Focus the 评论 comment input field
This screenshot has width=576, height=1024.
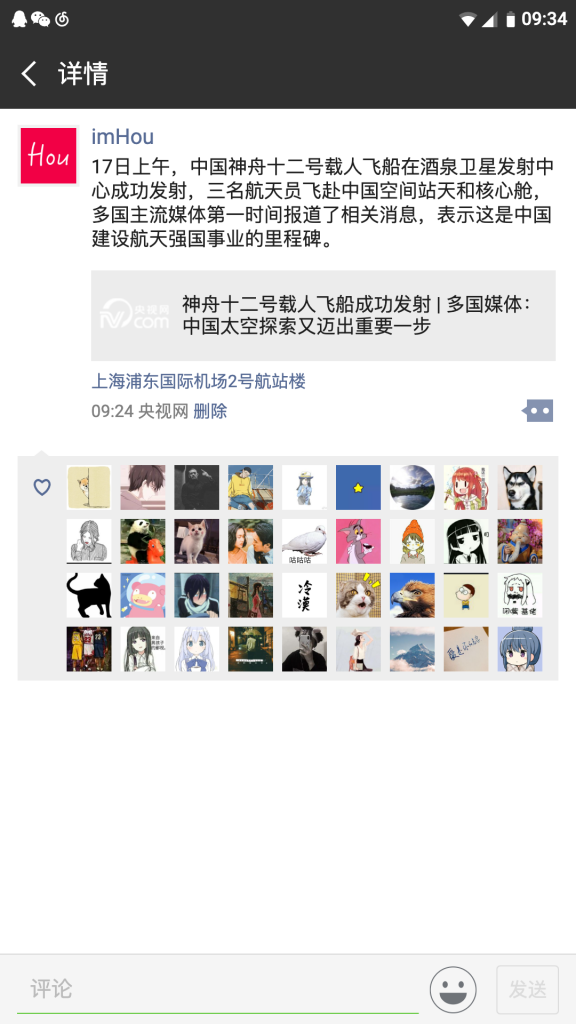coord(217,989)
